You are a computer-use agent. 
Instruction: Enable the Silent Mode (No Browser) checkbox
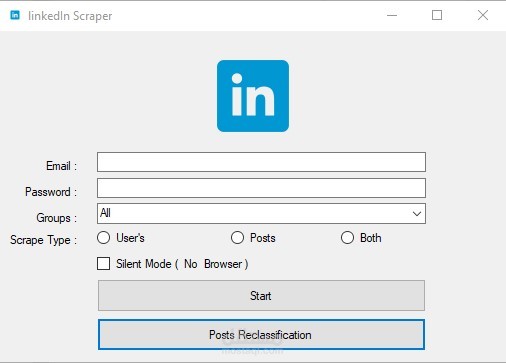tap(103, 263)
